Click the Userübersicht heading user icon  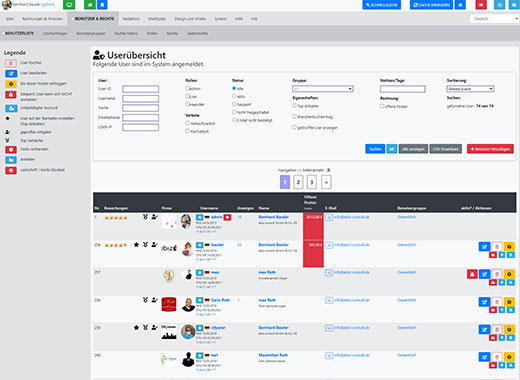click(99, 55)
